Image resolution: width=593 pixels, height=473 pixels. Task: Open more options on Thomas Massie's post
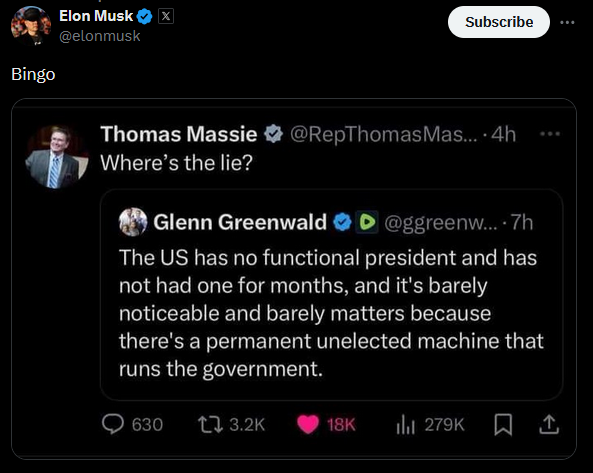coord(550,133)
